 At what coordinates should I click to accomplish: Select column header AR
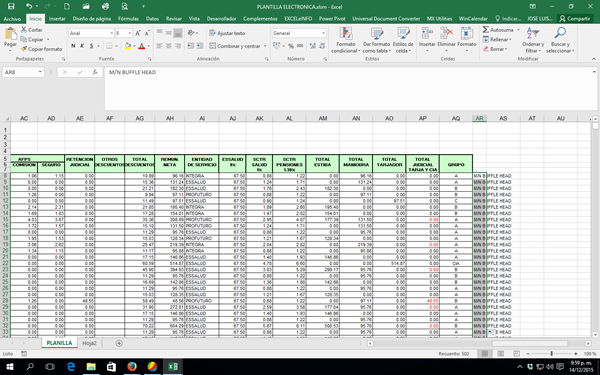coord(479,119)
